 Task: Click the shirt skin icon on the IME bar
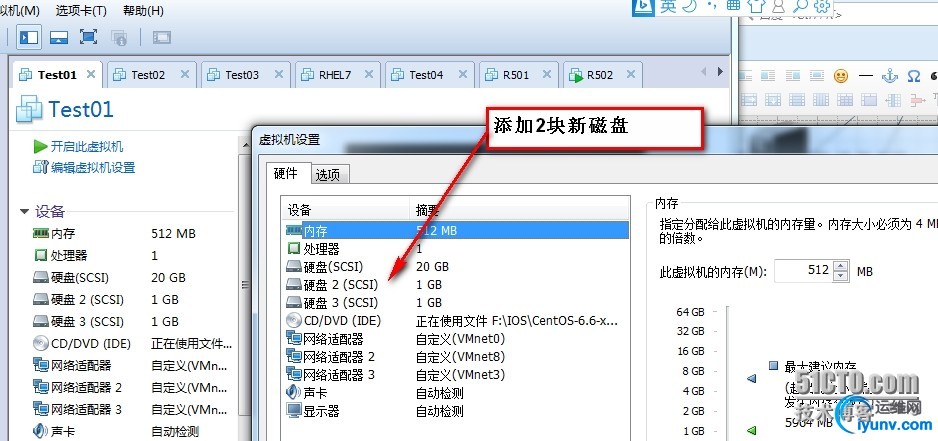pyautogui.click(x=757, y=6)
